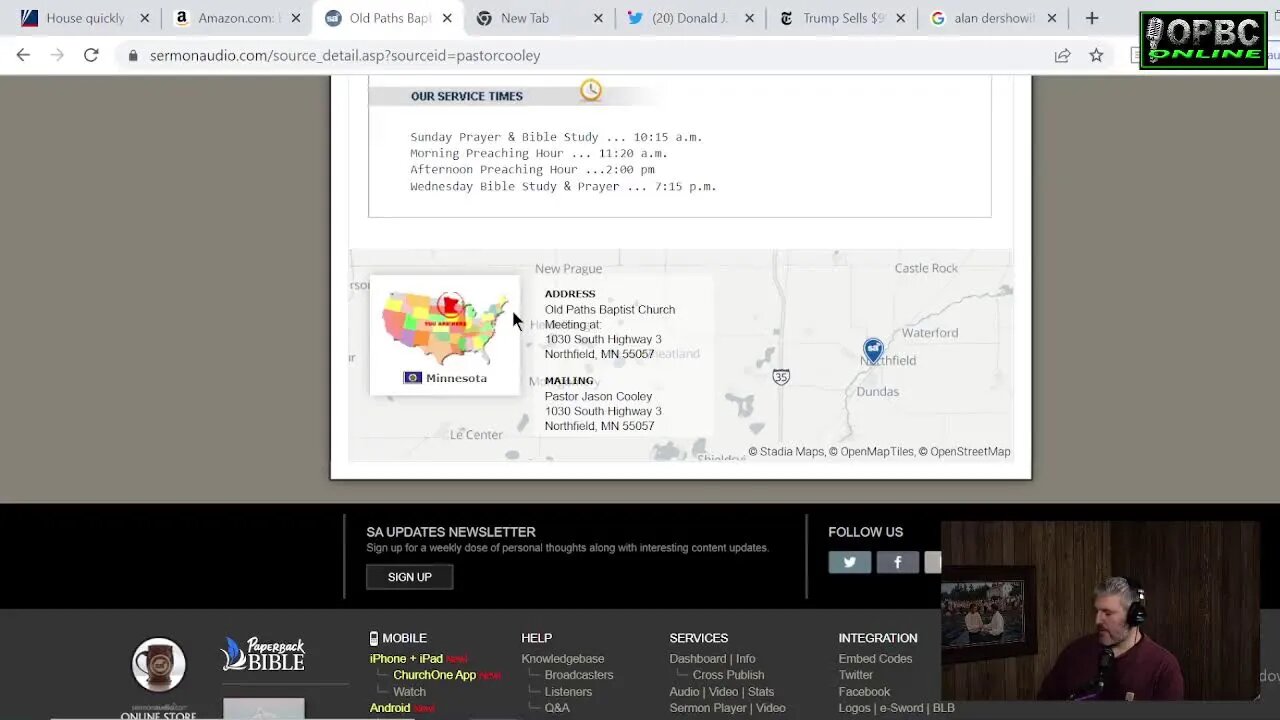Image resolution: width=1280 pixels, height=720 pixels.
Task: Close the Trump Sells tab
Action: pos(900,18)
